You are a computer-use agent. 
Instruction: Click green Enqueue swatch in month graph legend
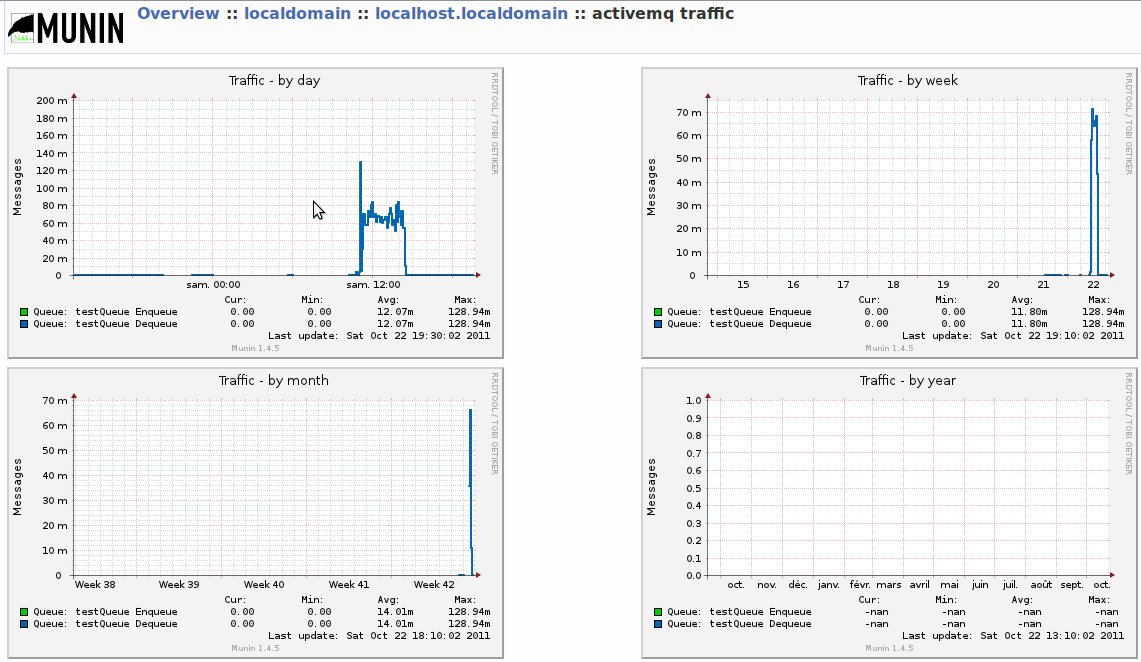tap(24, 611)
